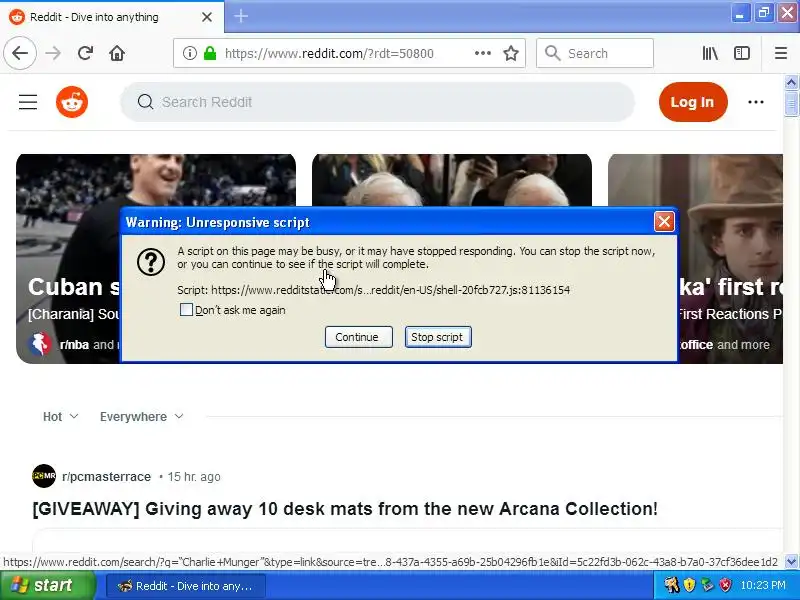Open the GIVEAWAY desk mats post title

click(345, 509)
